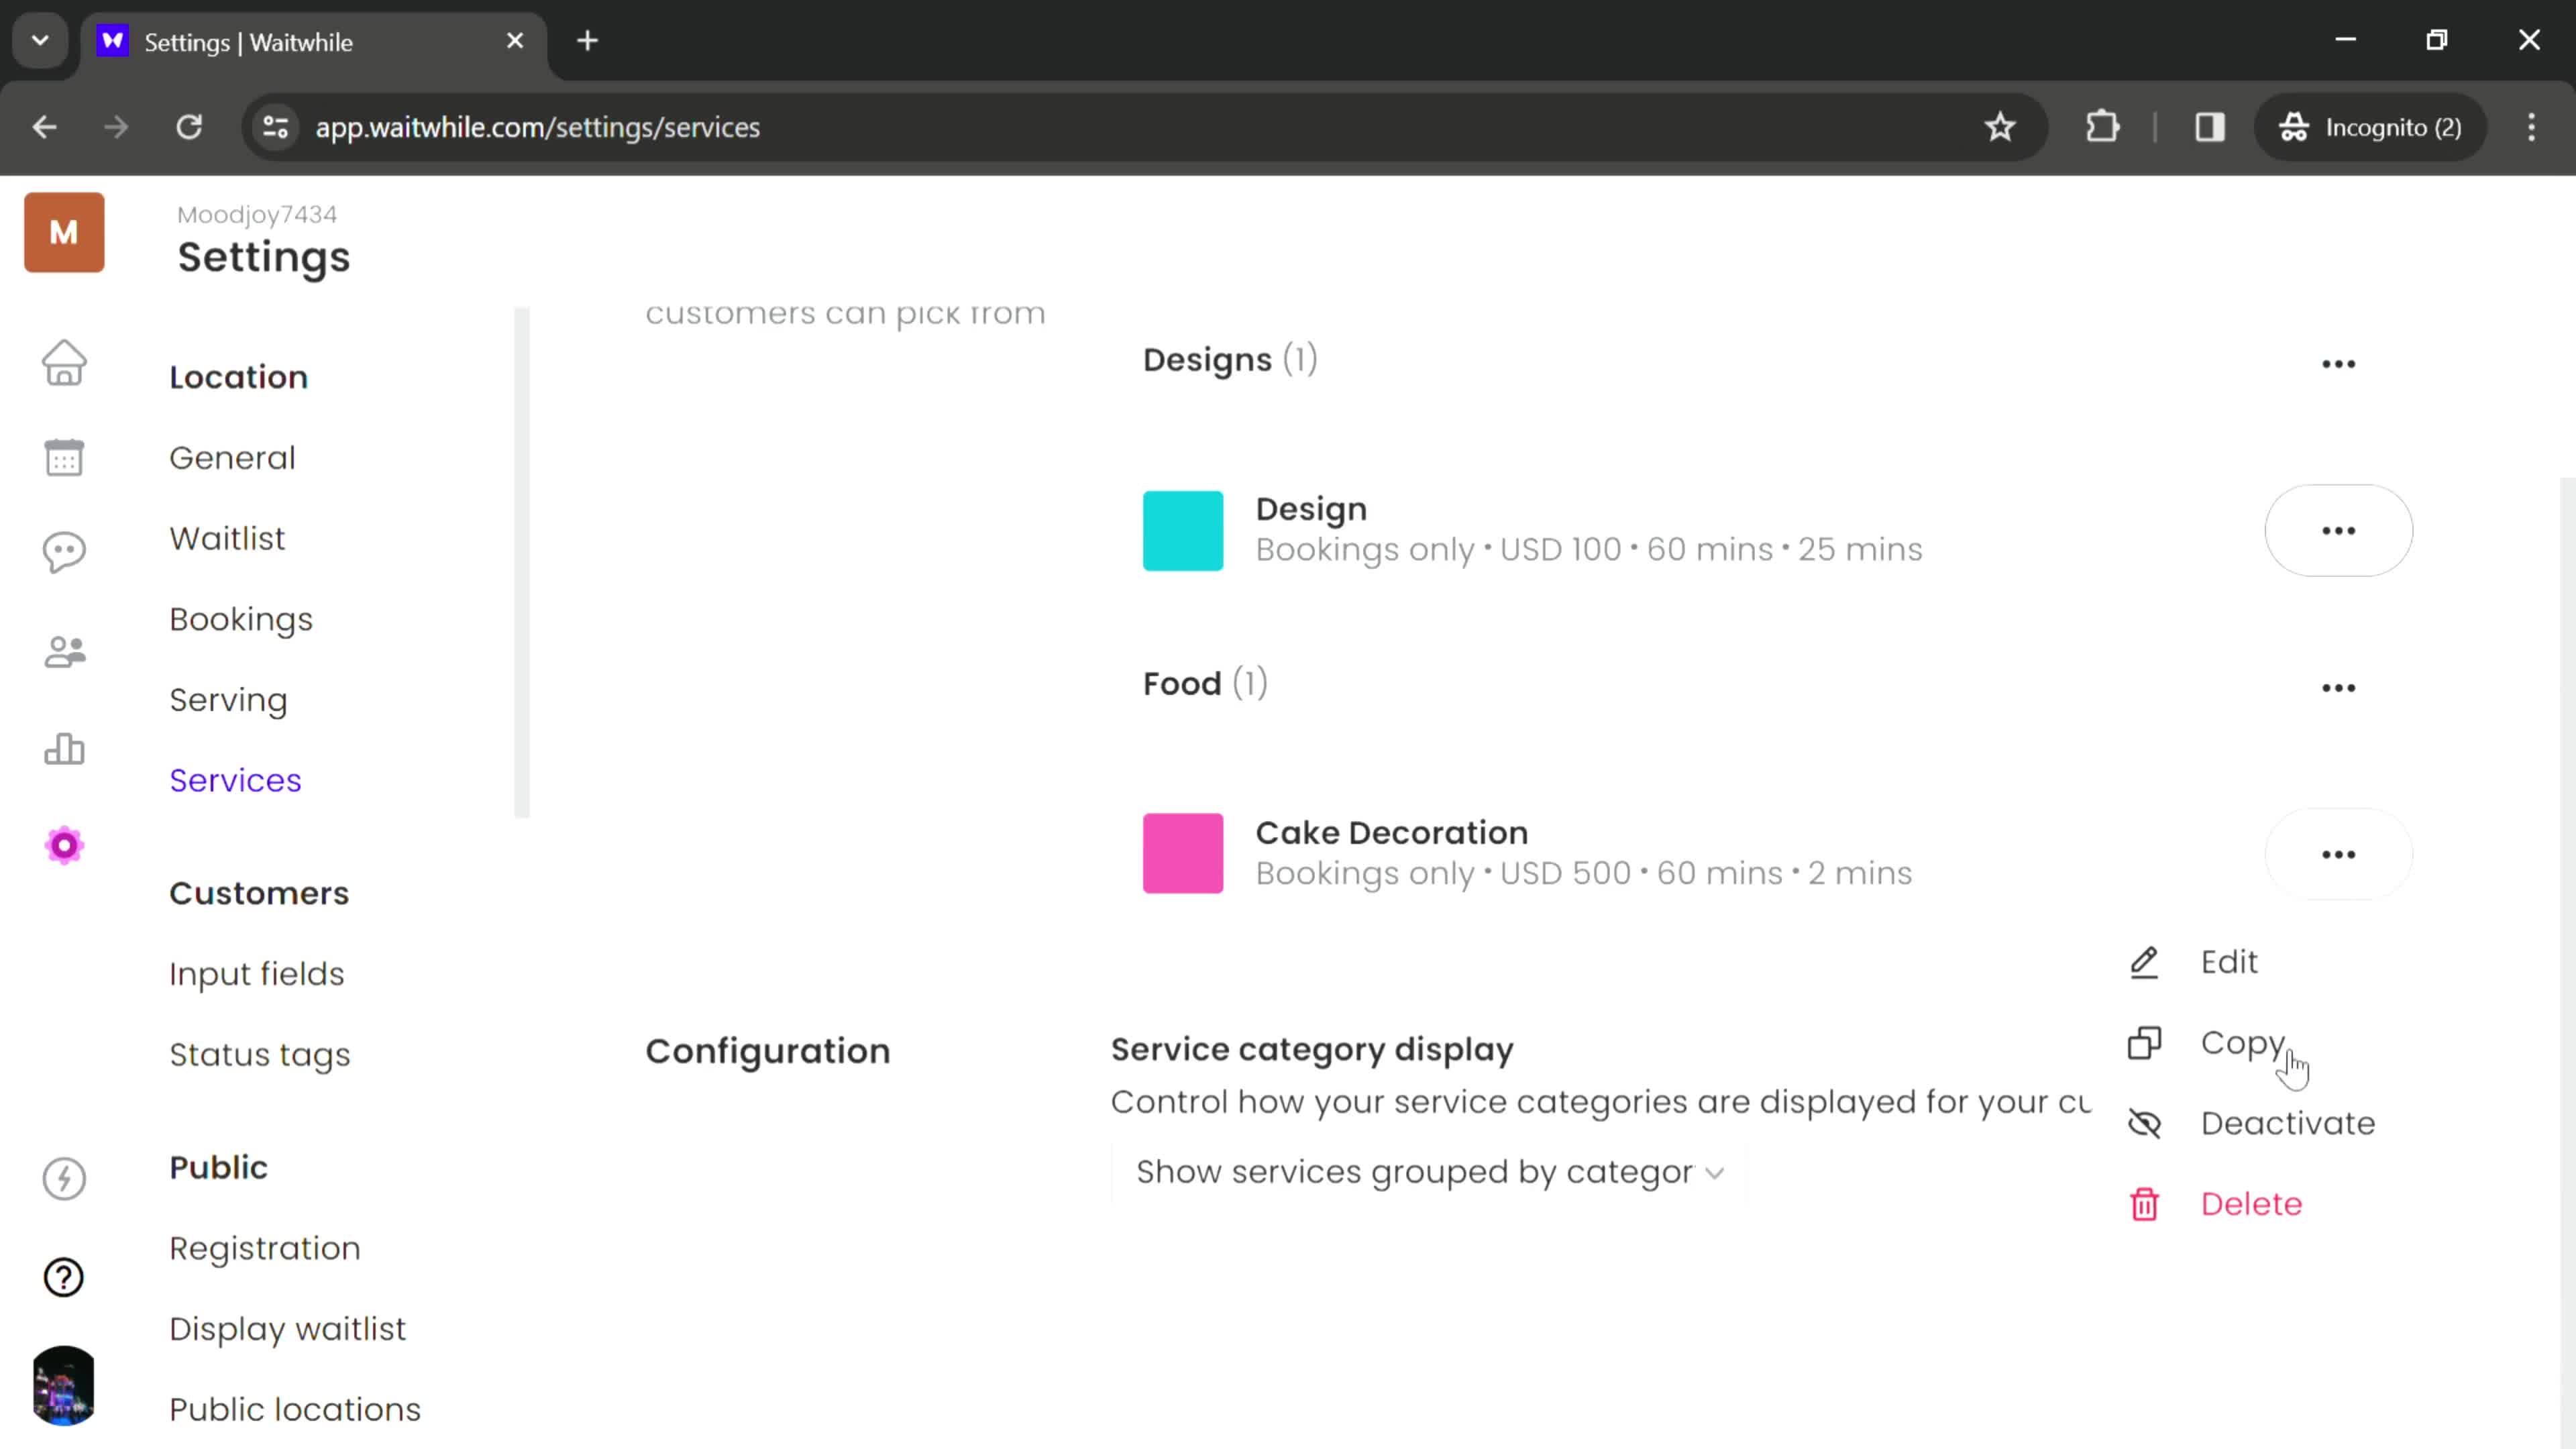Viewport: 2576px width, 1449px height.
Task: Reload the page
Action: (x=189, y=127)
